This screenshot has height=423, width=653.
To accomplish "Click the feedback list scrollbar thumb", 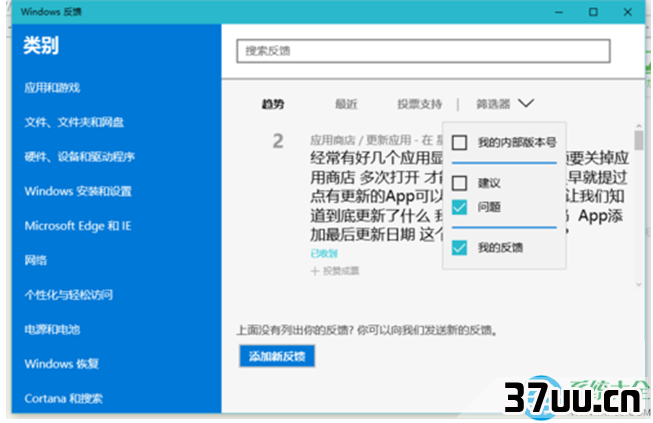I will (639, 140).
